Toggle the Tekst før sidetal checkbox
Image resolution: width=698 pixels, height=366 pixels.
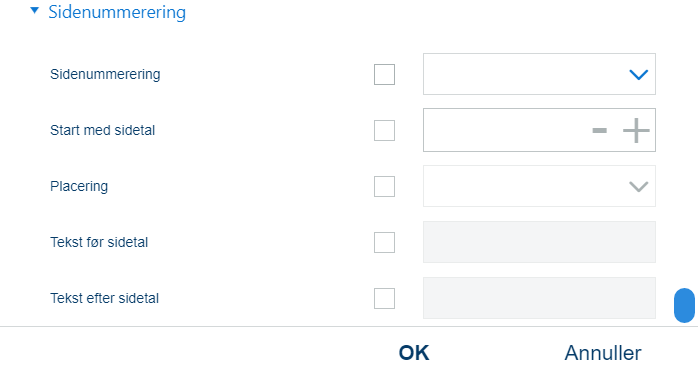(x=384, y=242)
